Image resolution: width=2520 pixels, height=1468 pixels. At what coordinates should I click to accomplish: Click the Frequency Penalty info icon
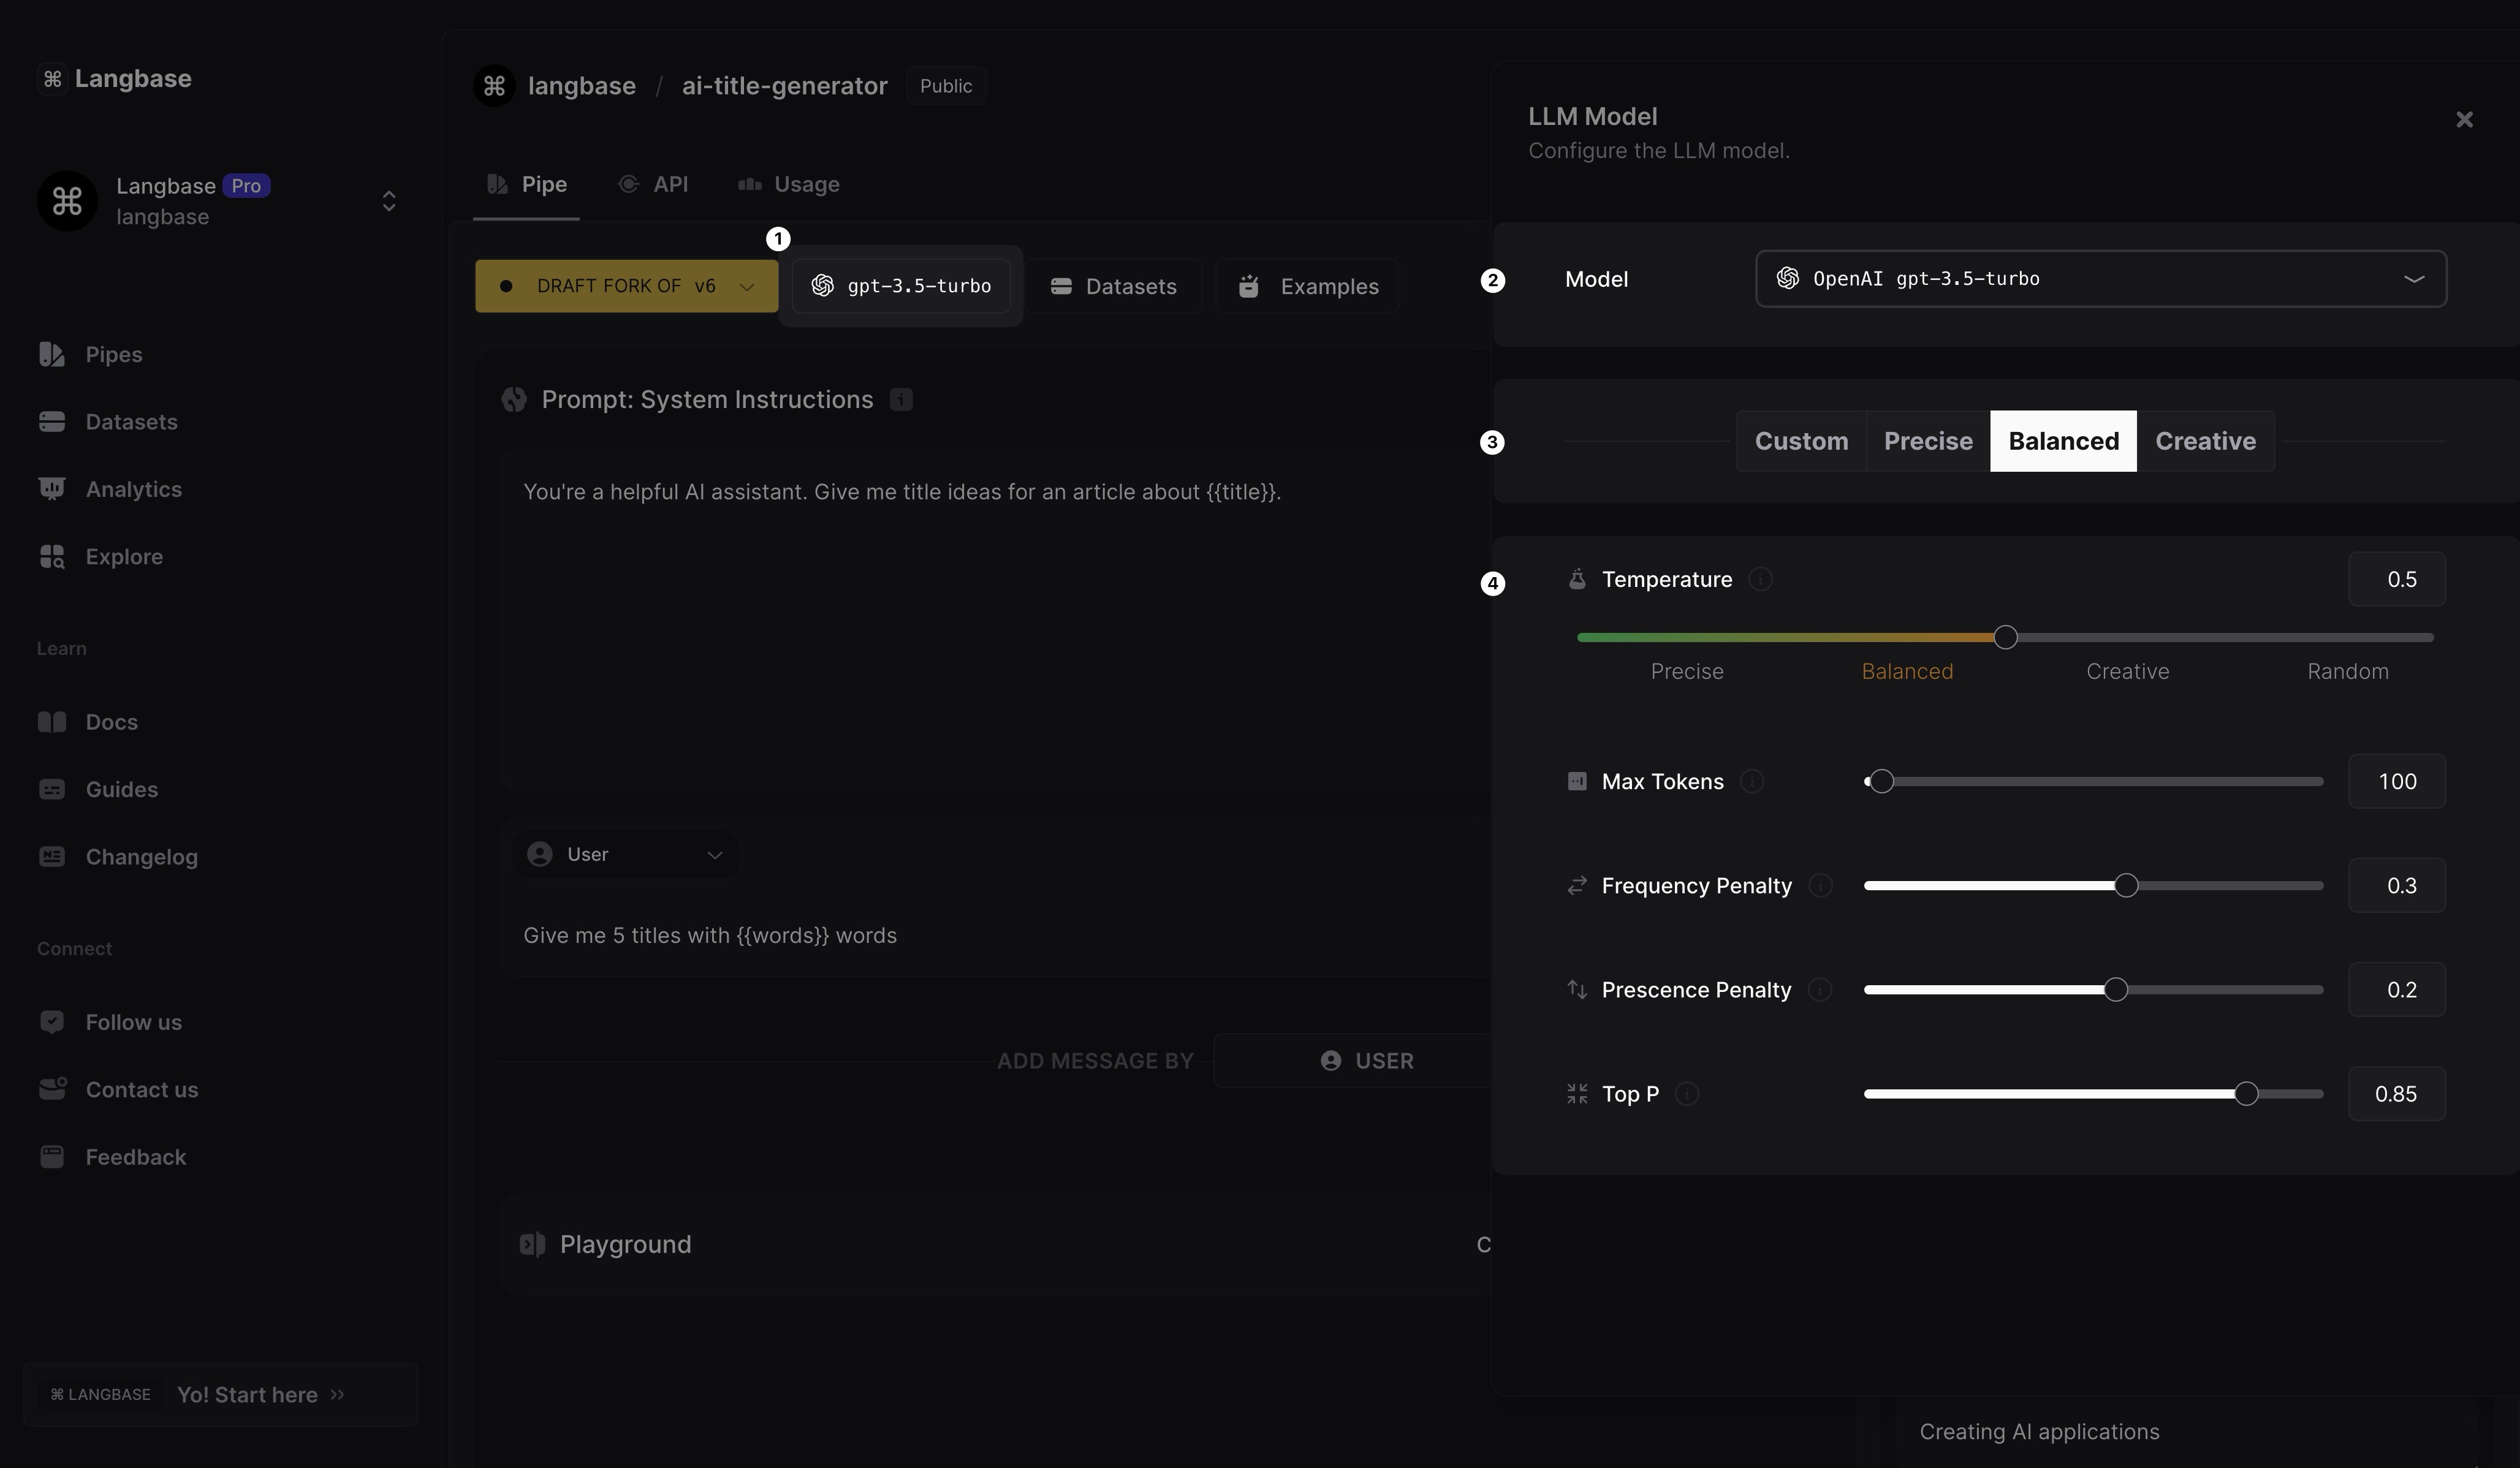pos(1820,886)
